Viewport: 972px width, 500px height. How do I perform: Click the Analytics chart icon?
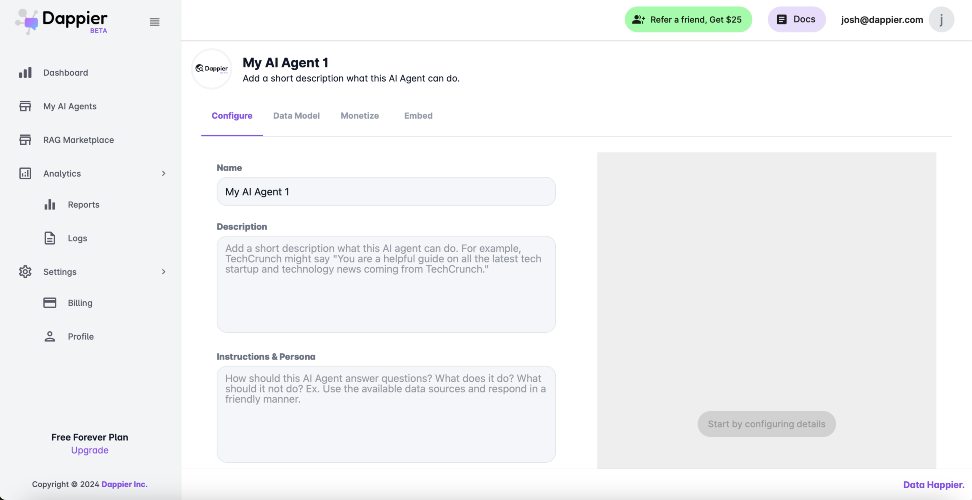25,173
